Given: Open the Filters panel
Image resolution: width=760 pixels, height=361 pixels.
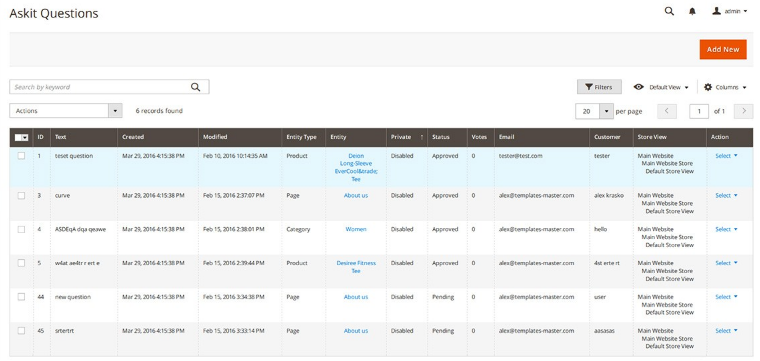Looking at the screenshot, I should [599, 87].
